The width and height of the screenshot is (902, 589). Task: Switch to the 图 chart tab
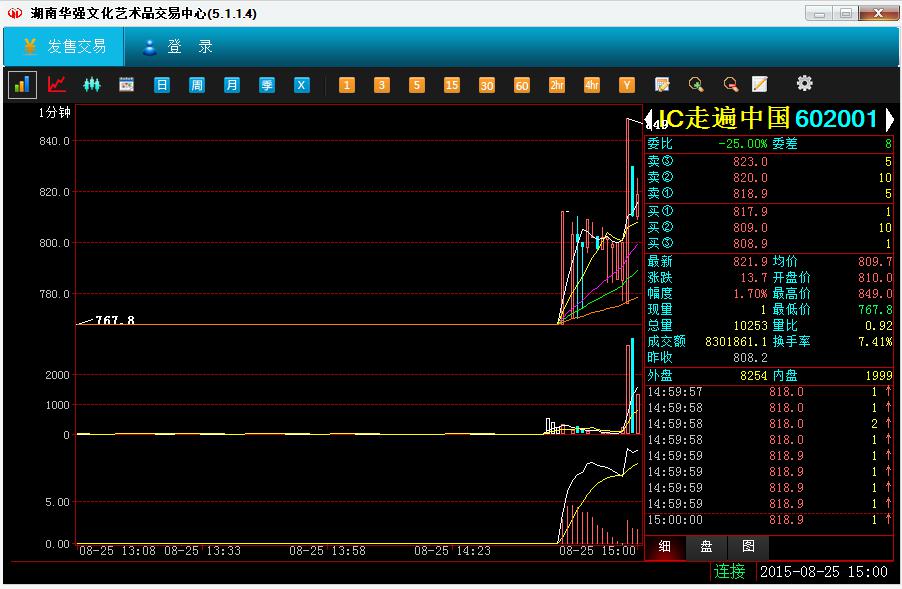(748, 546)
